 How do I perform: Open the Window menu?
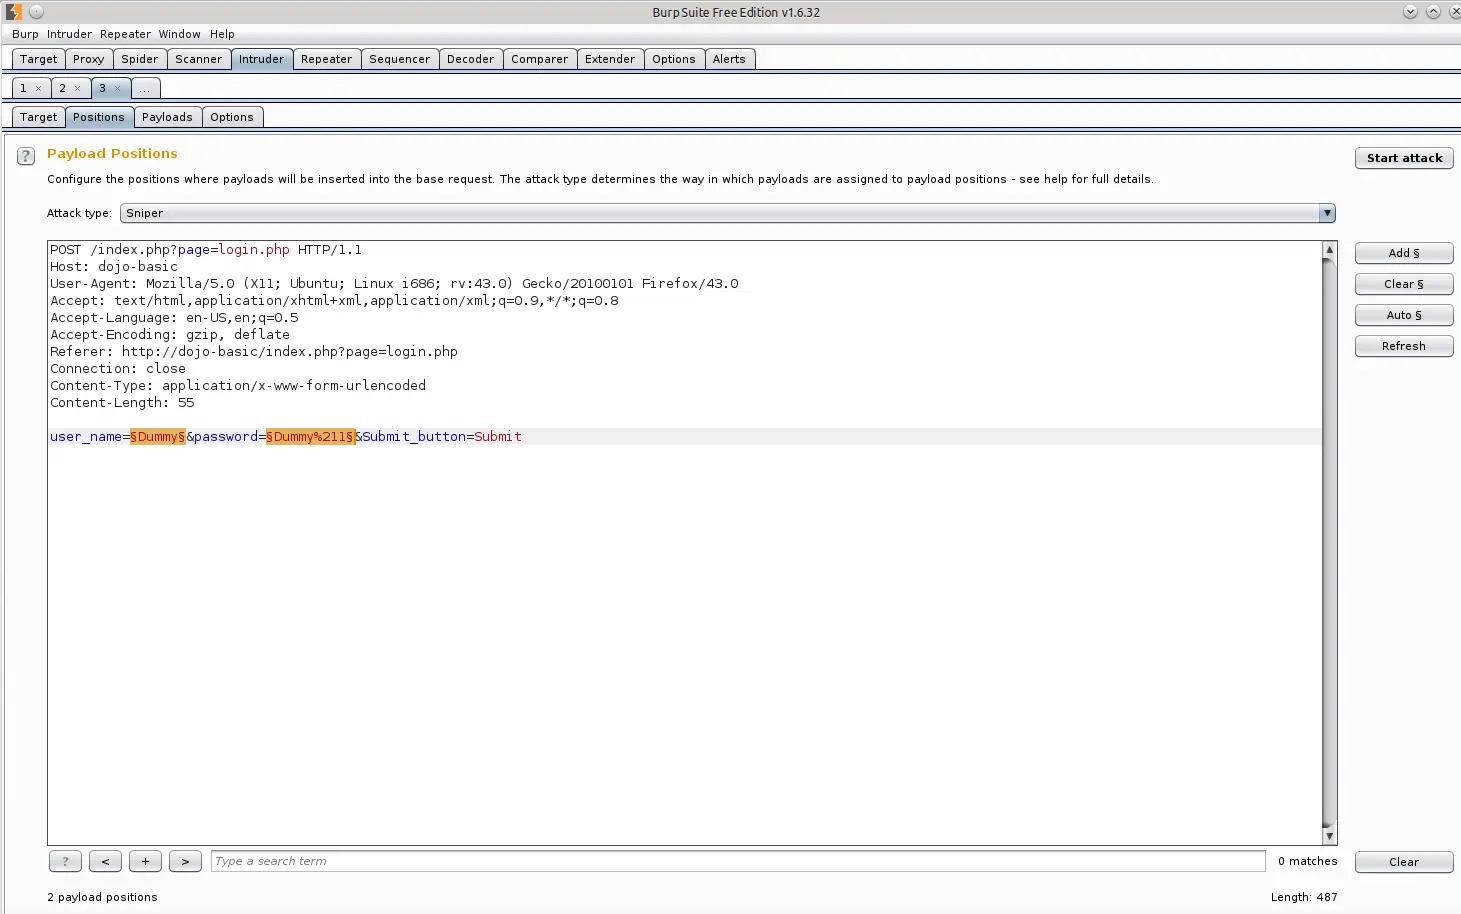(179, 34)
